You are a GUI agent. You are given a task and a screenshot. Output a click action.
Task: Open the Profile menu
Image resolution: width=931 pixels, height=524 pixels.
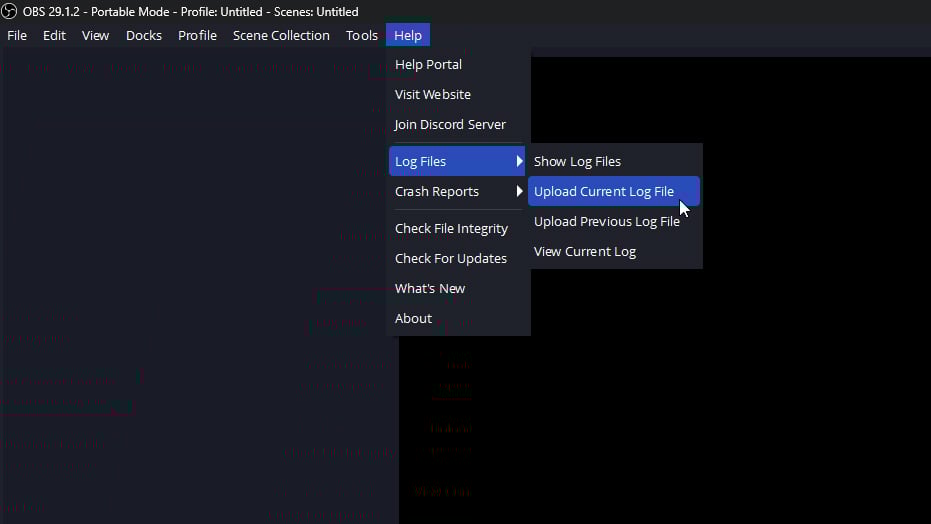pyautogui.click(x=197, y=36)
